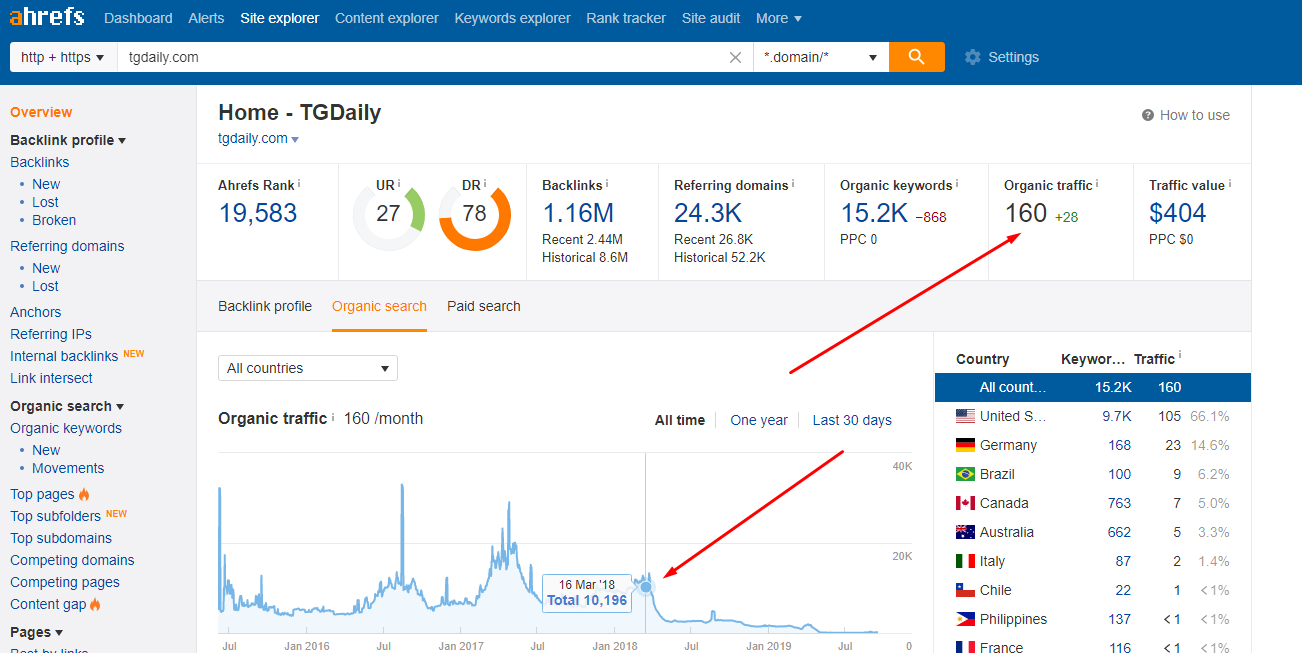This screenshot has width=1302, height=653.
Task: Open the Anchors sidebar link
Action: tap(36, 312)
